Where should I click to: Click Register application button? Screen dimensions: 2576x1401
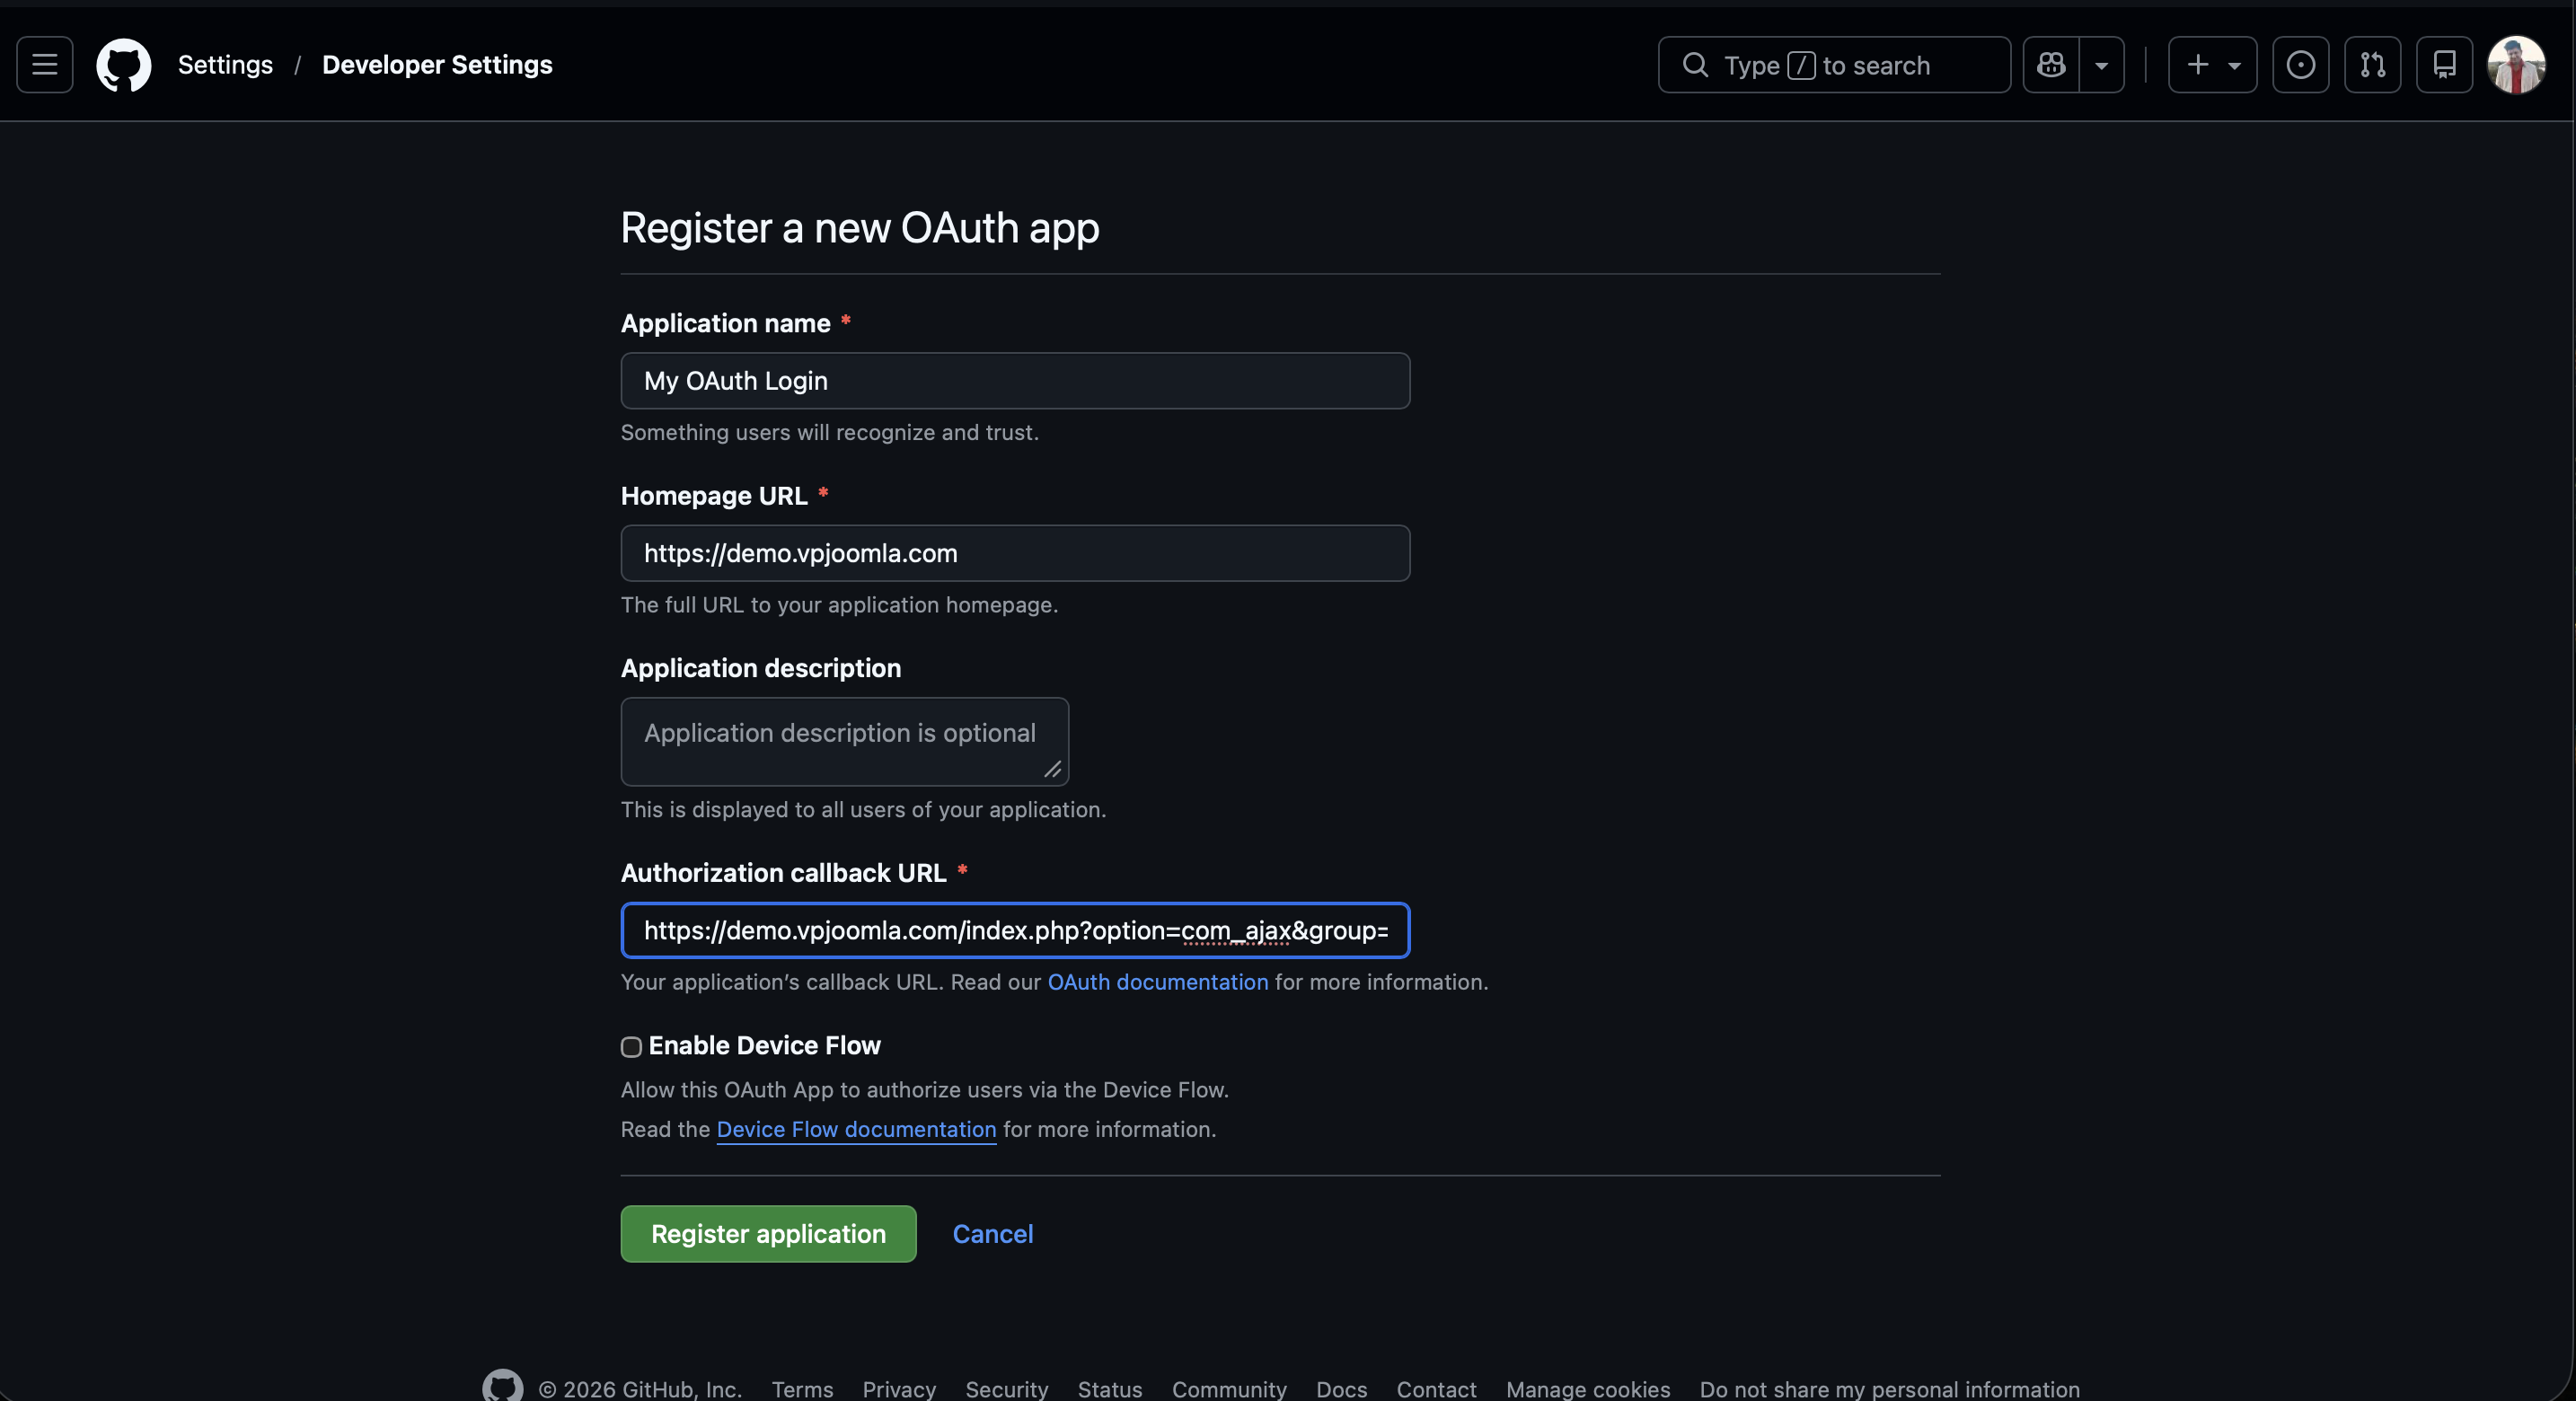768,1234
